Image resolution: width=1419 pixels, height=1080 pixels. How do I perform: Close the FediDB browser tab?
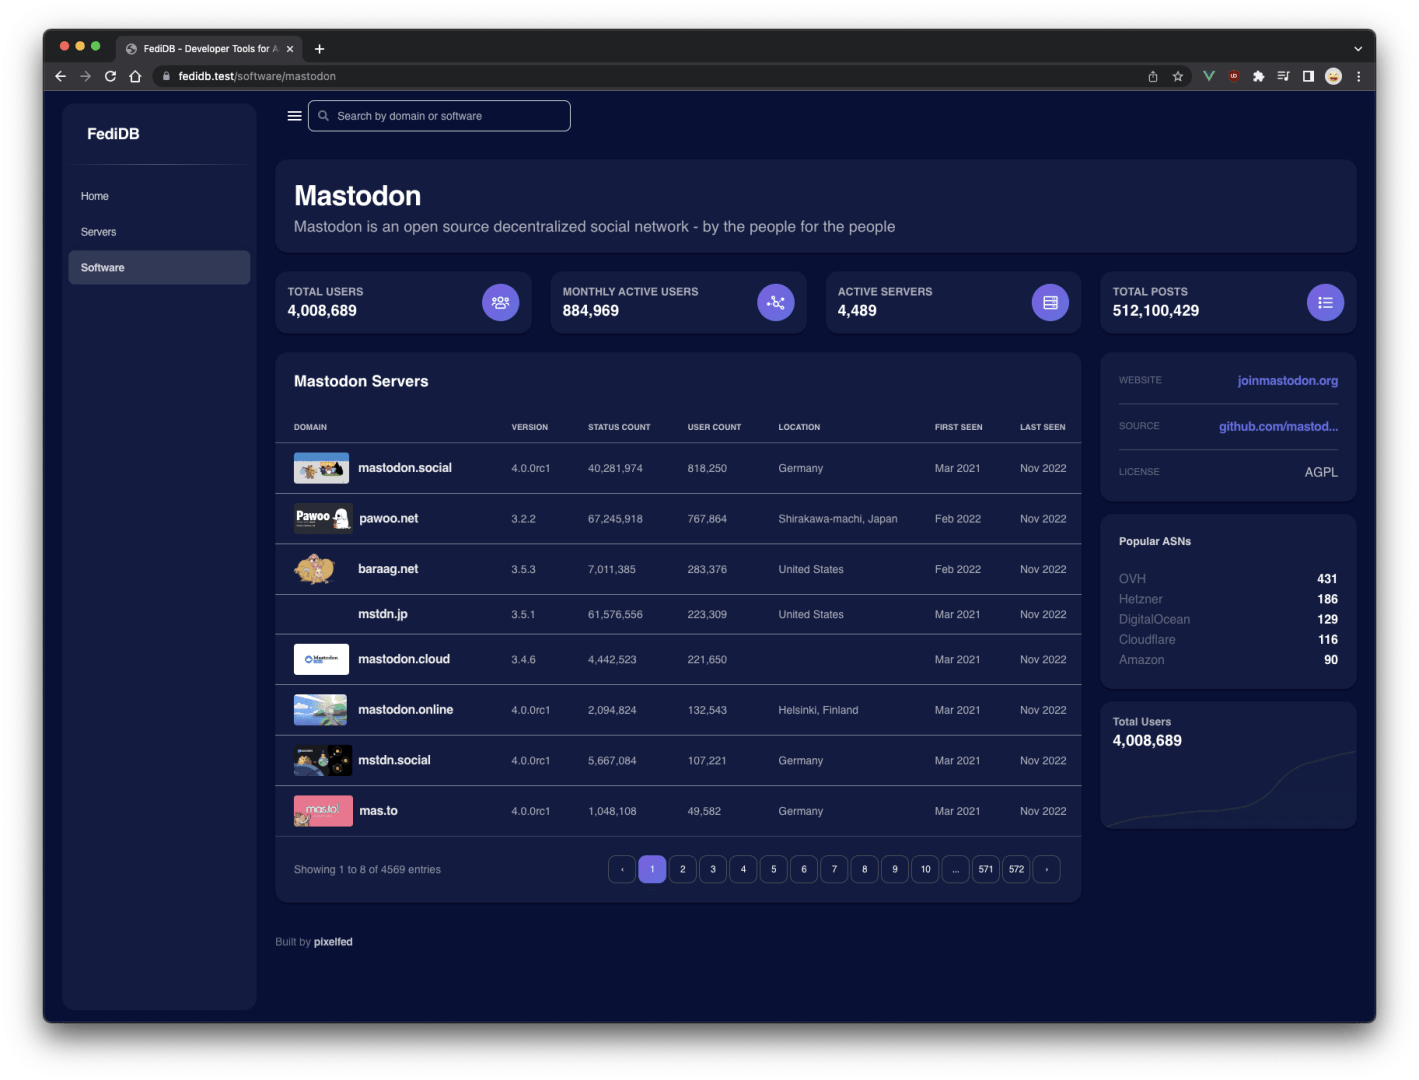[290, 48]
